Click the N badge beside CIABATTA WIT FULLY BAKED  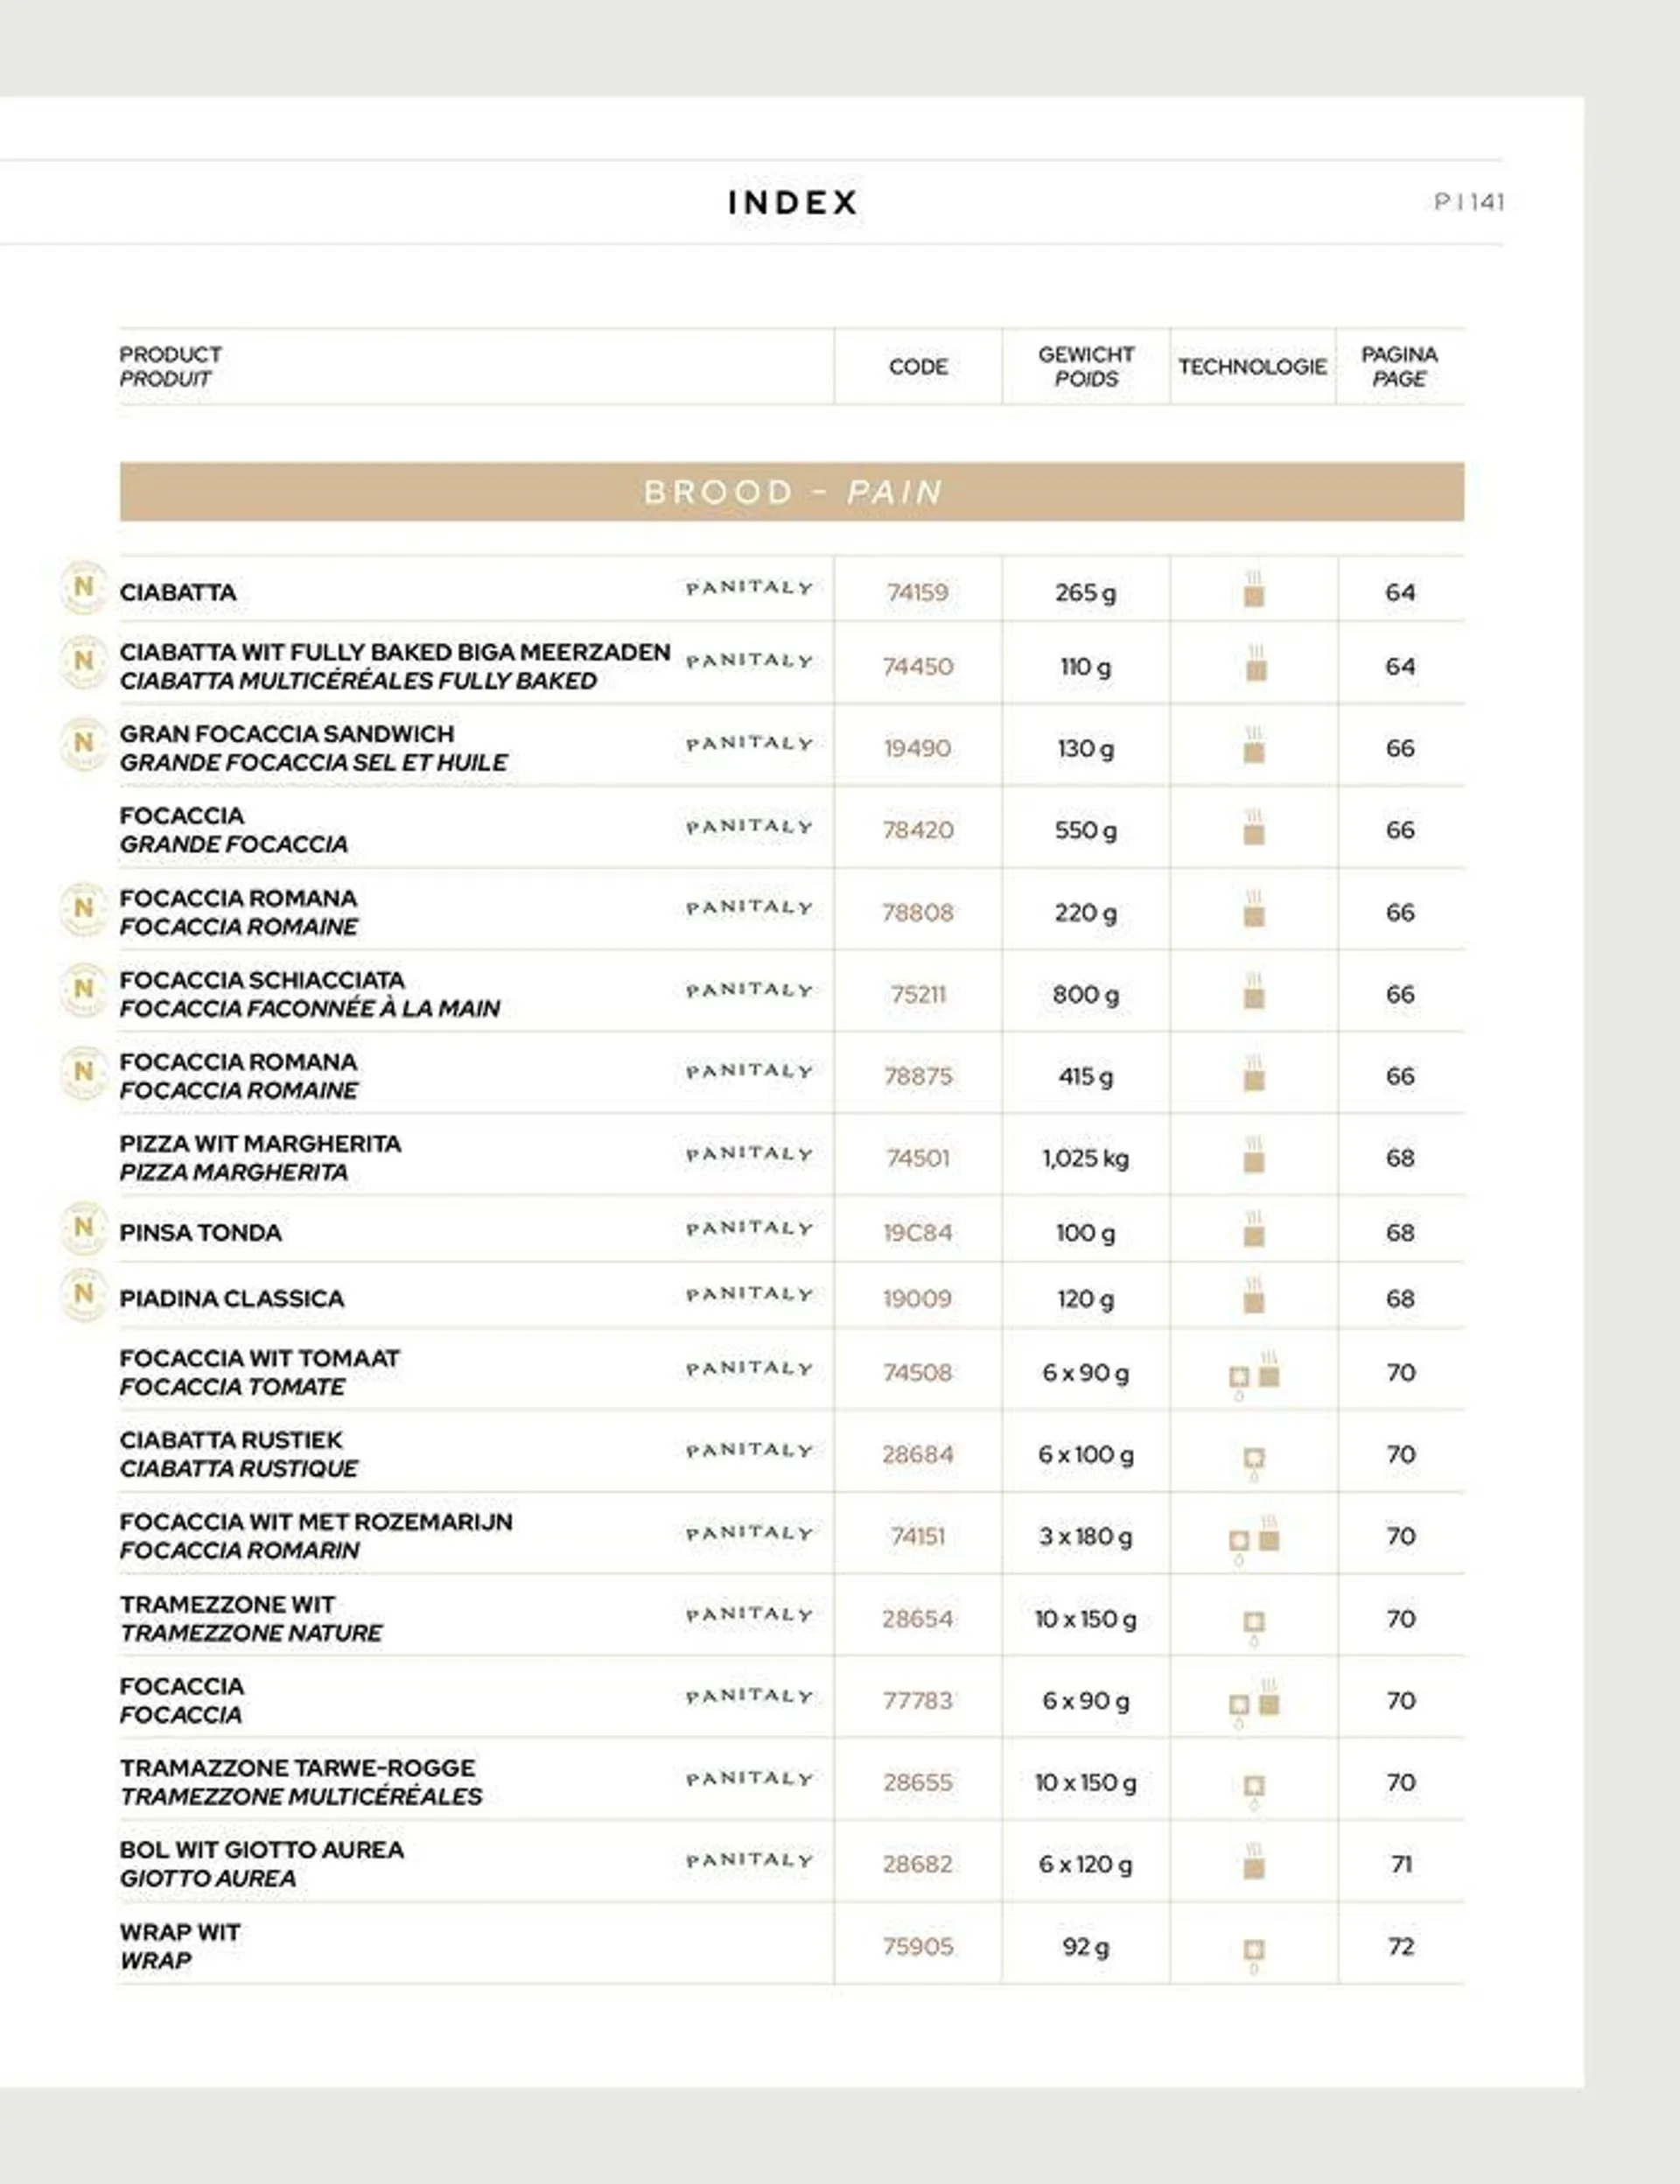tap(84, 662)
